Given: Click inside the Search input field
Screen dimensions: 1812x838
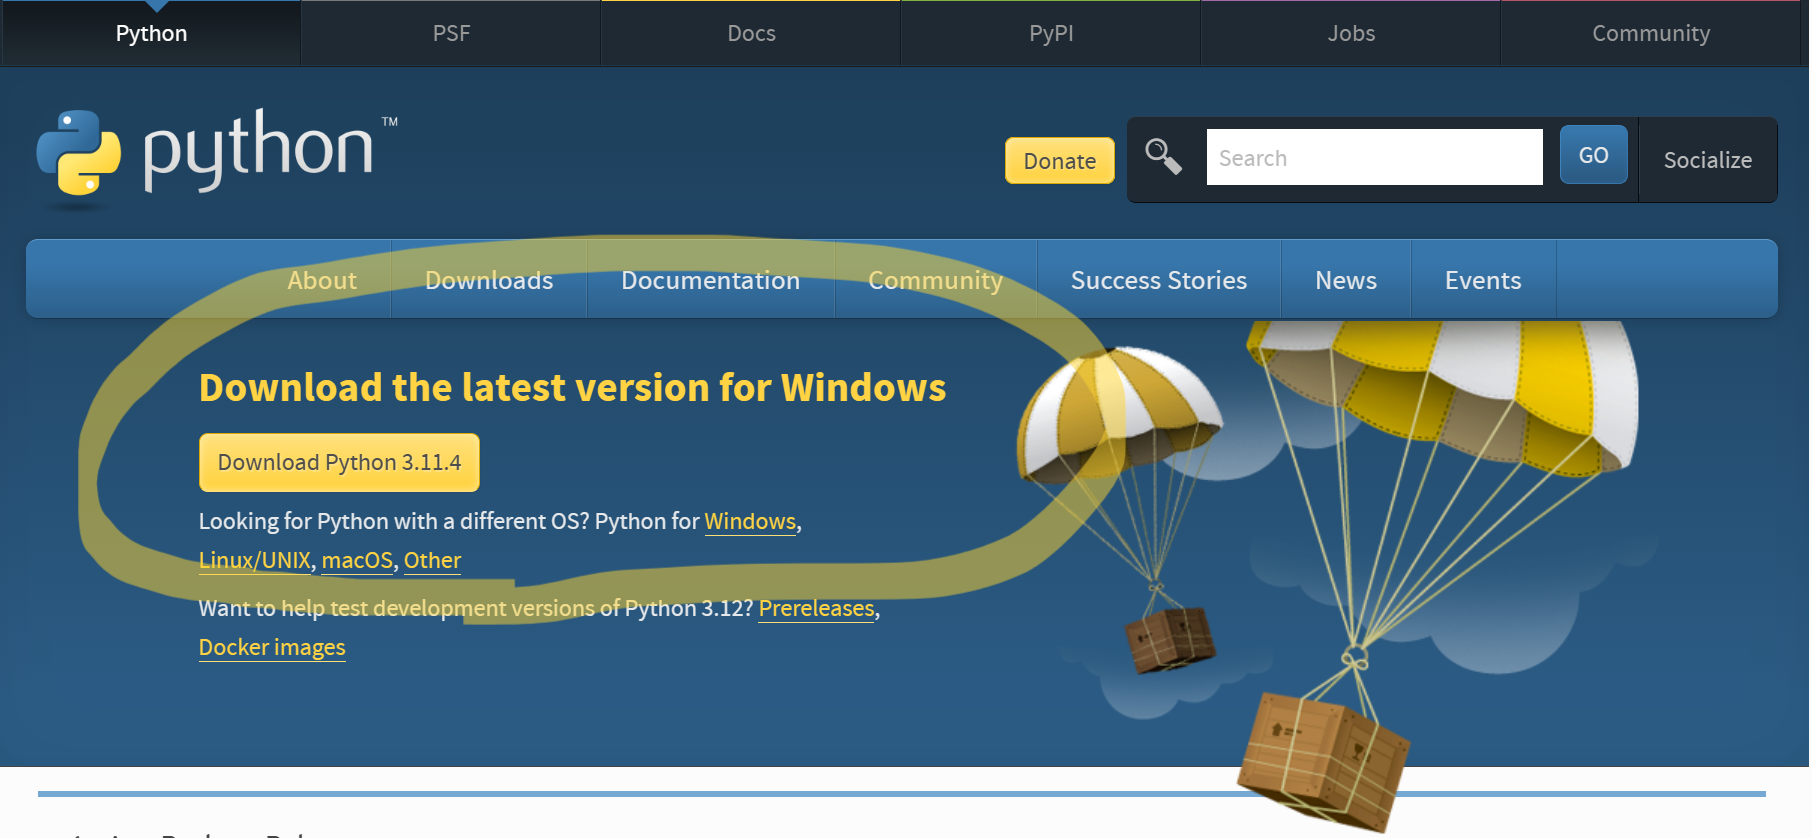Looking at the screenshot, I should [x=1373, y=158].
